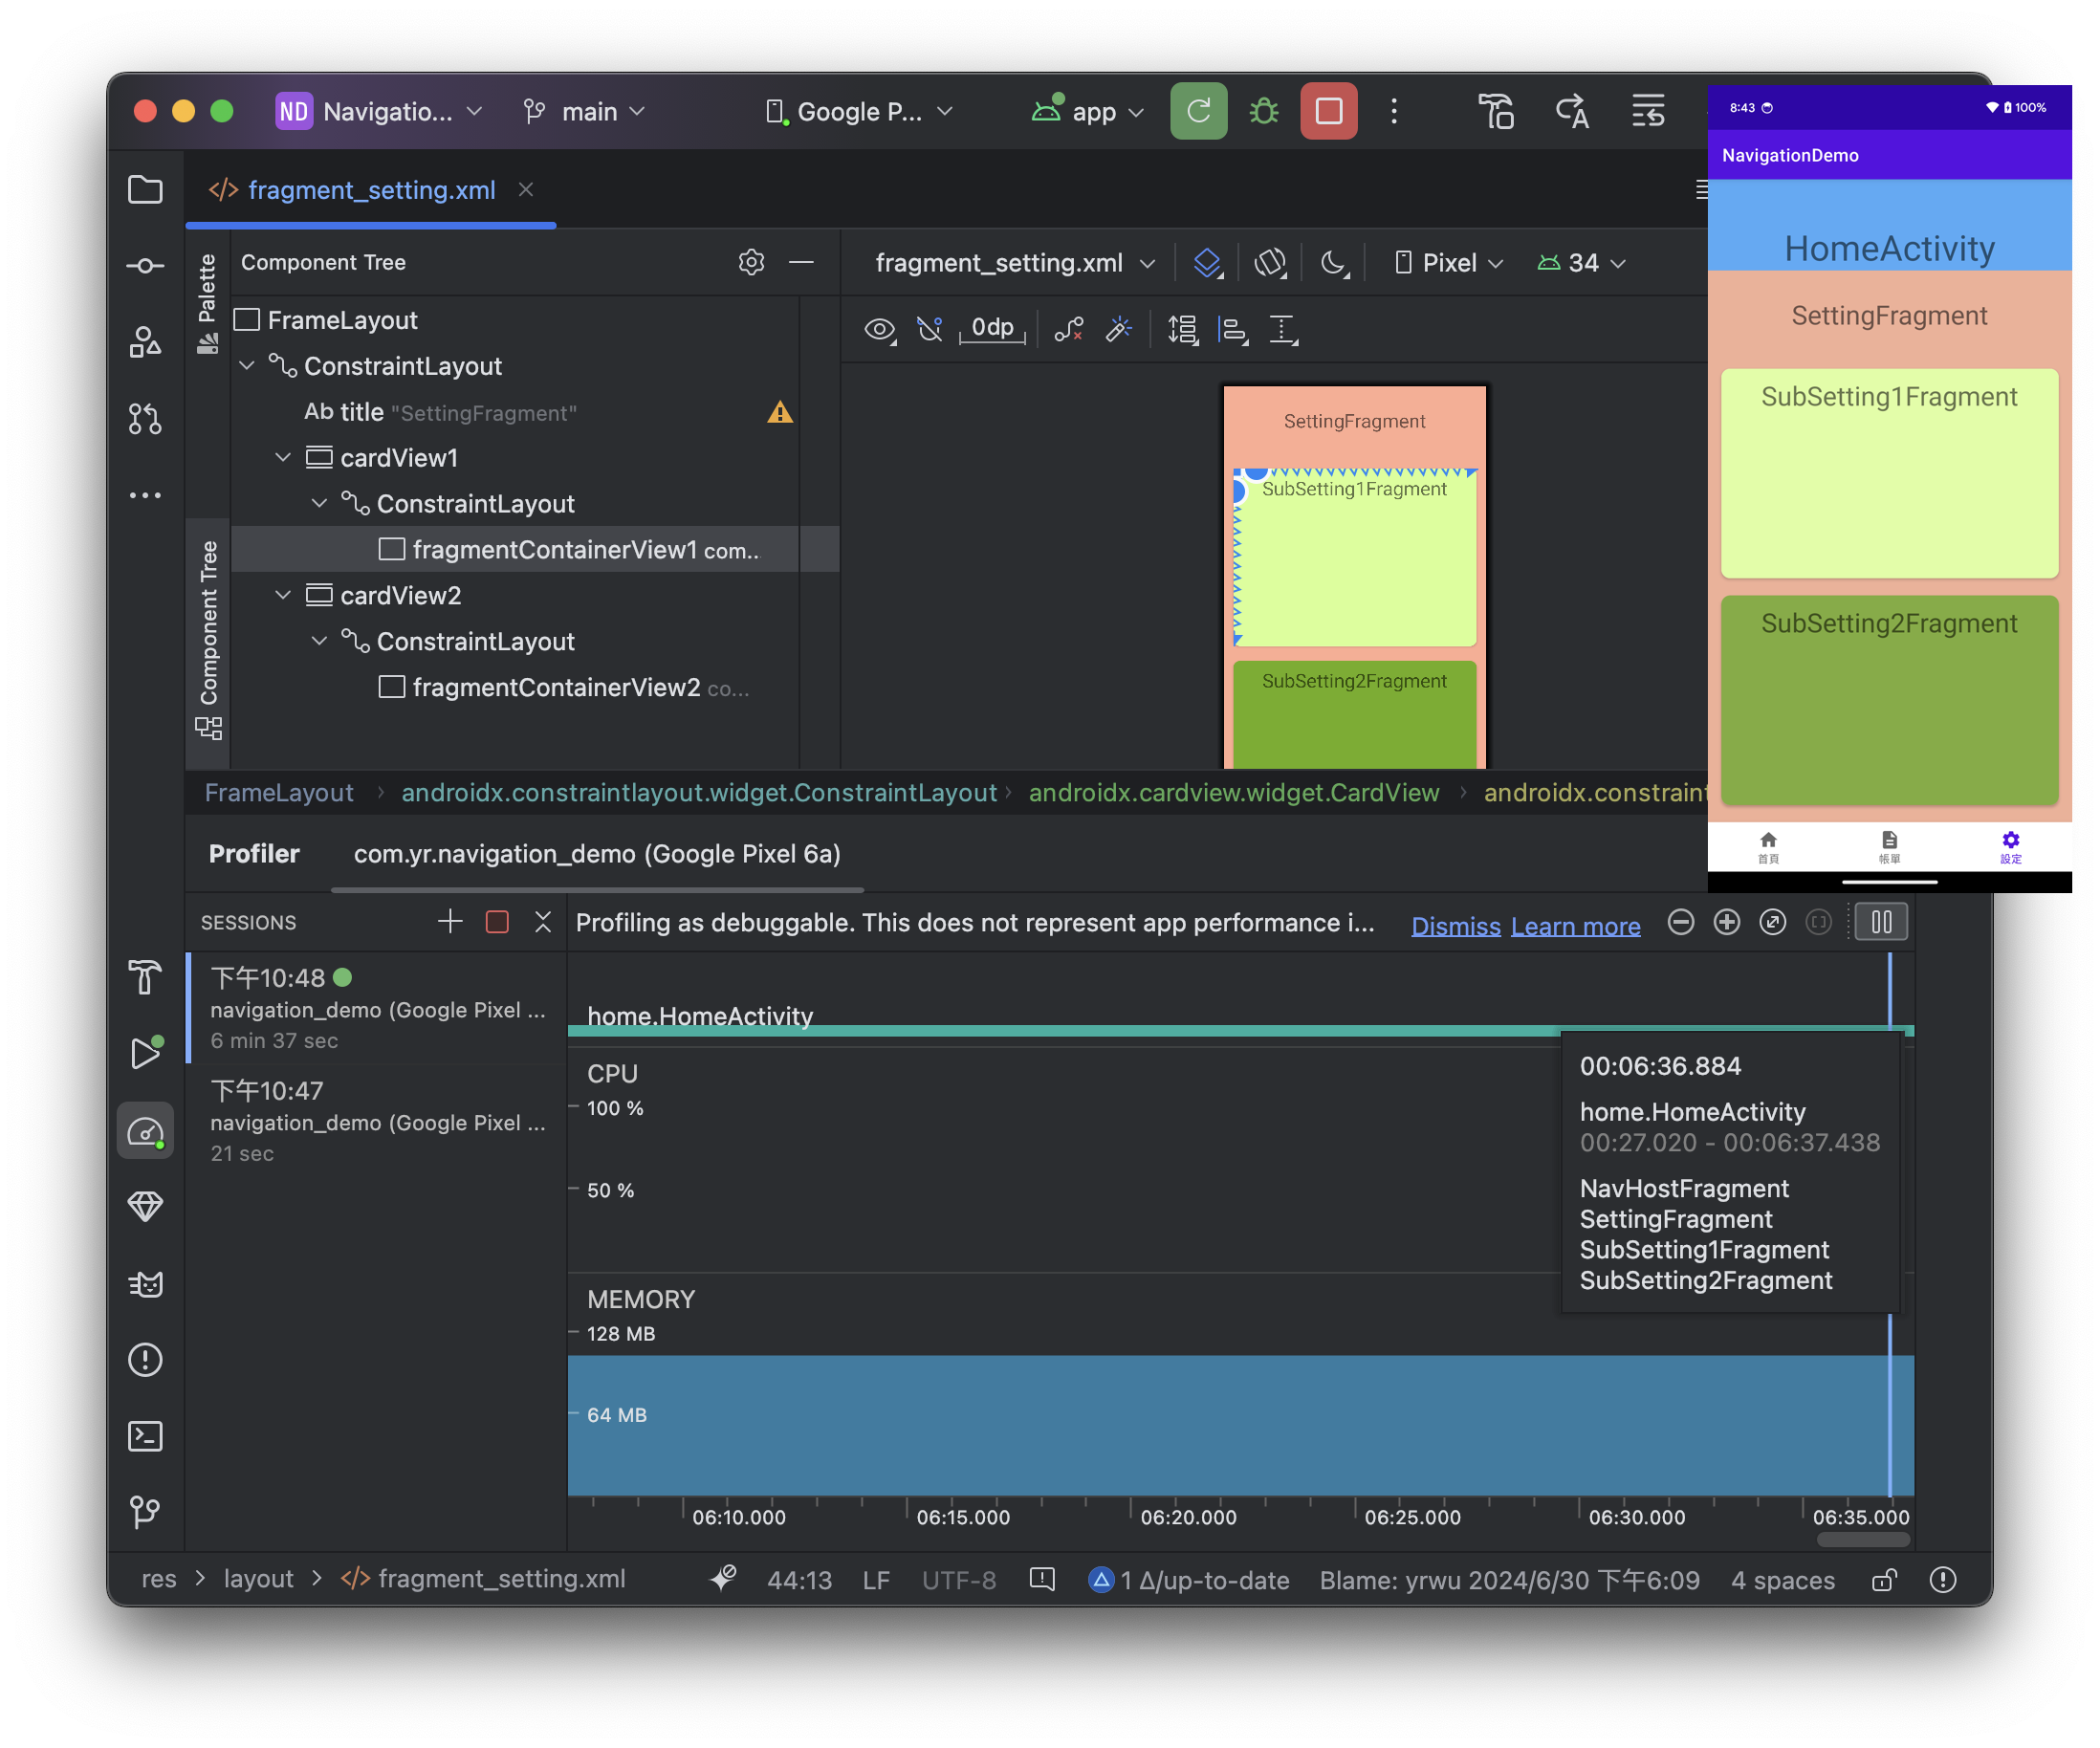2100x1748 pixels.
Task: Pause live profiler with pause button
Action: click(x=1881, y=922)
